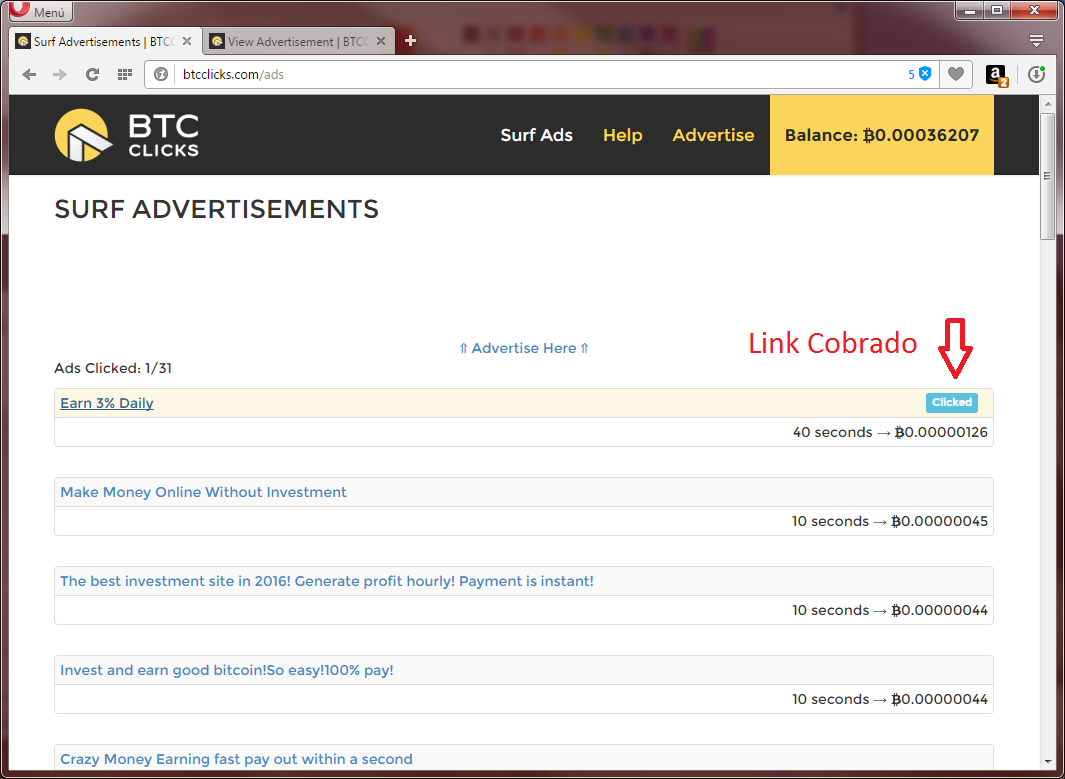Expand the tab menu dropdown

coord(1036,41)
